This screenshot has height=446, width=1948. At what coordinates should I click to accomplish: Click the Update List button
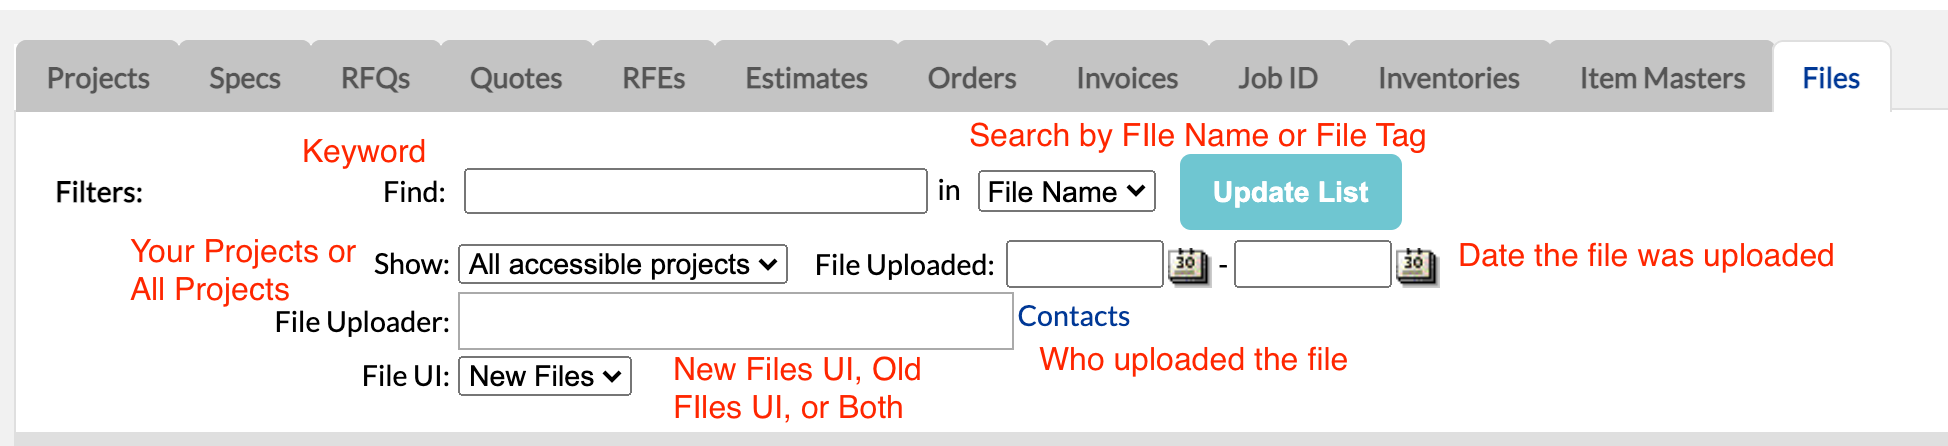coord(1291,192)
